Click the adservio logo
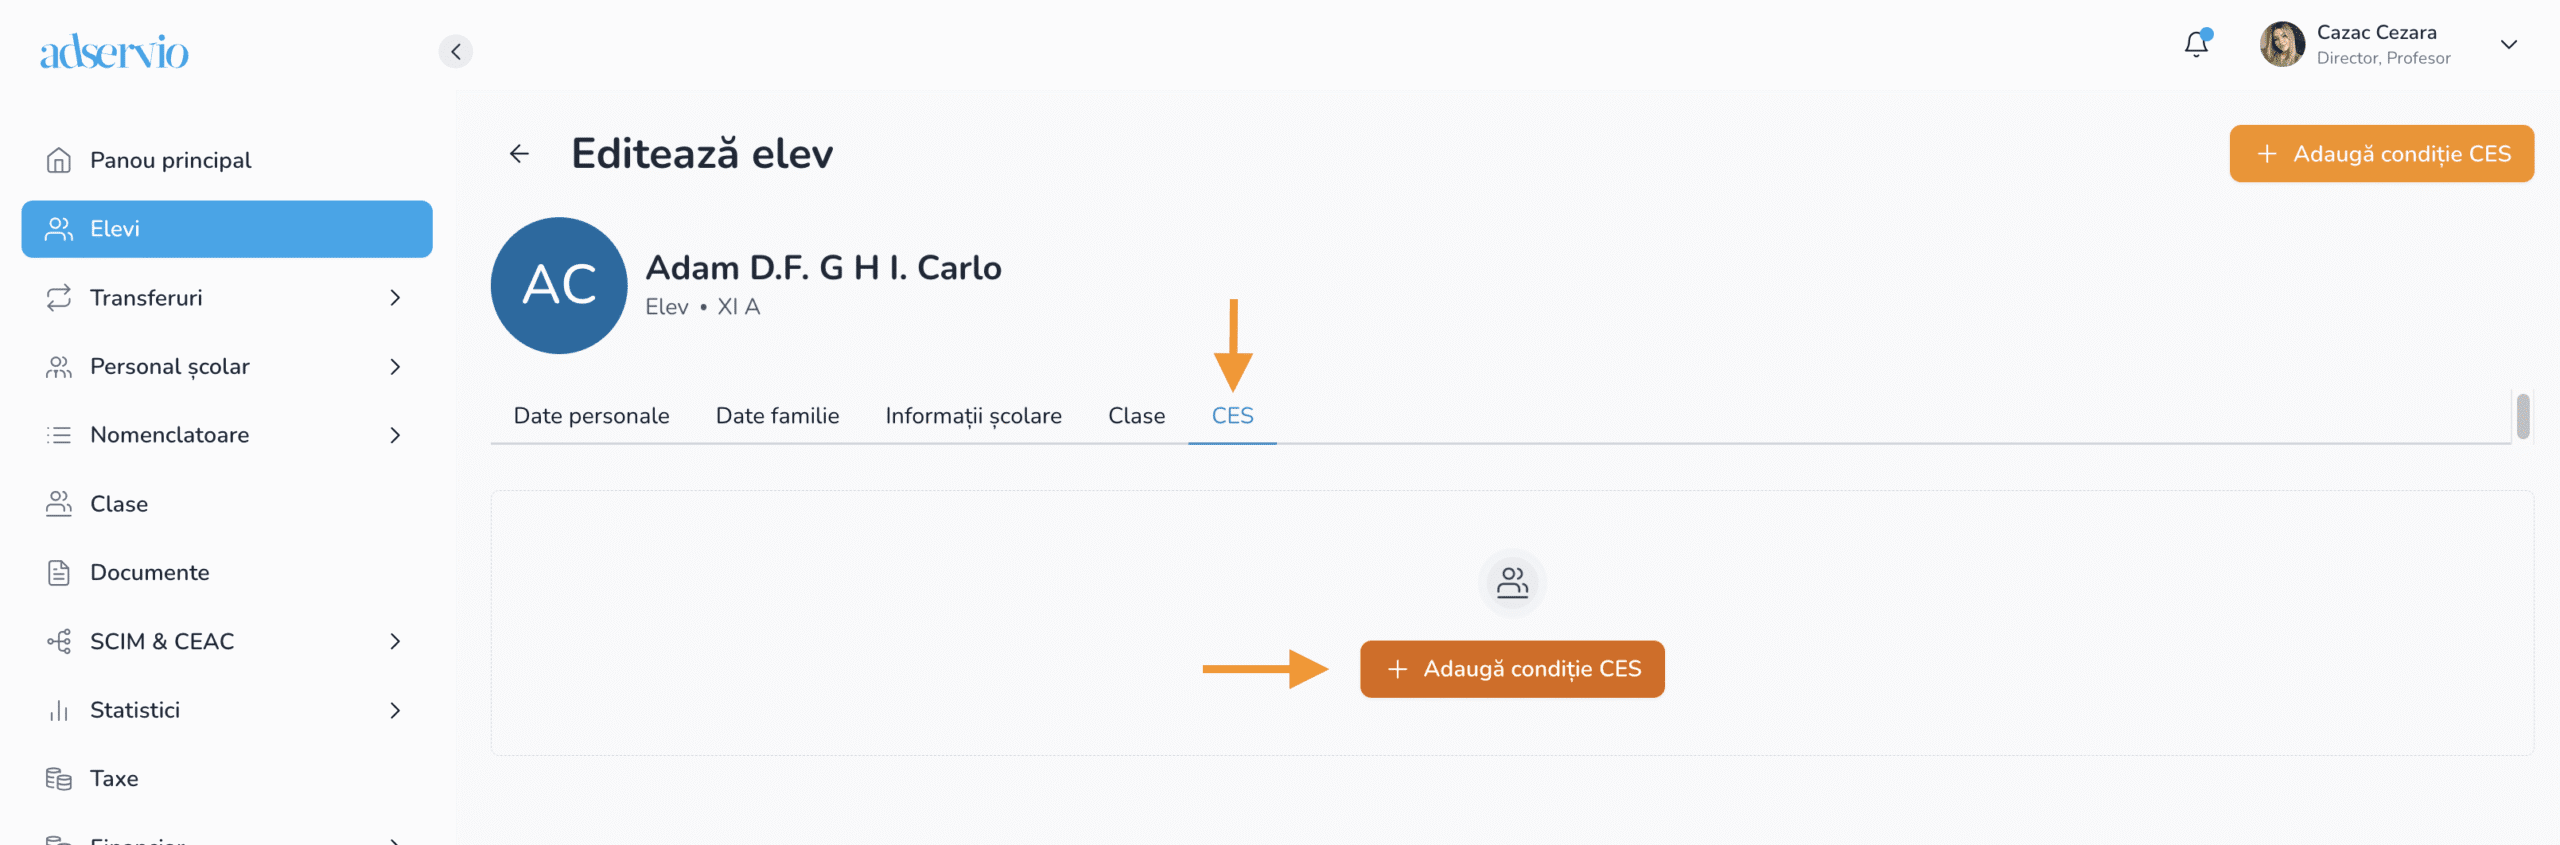The image size is (2560, 845). pyautogui.click(x=114, y=52)
